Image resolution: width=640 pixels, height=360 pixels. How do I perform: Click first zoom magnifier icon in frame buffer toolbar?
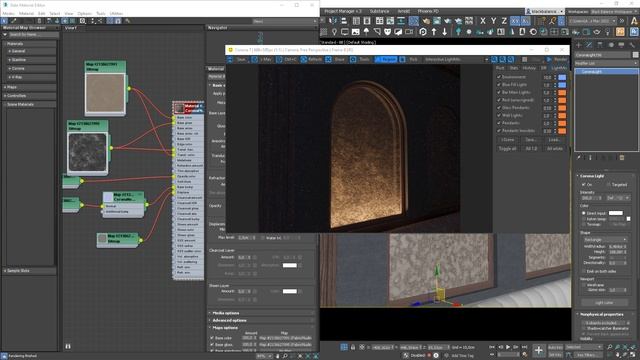point(494,60)
